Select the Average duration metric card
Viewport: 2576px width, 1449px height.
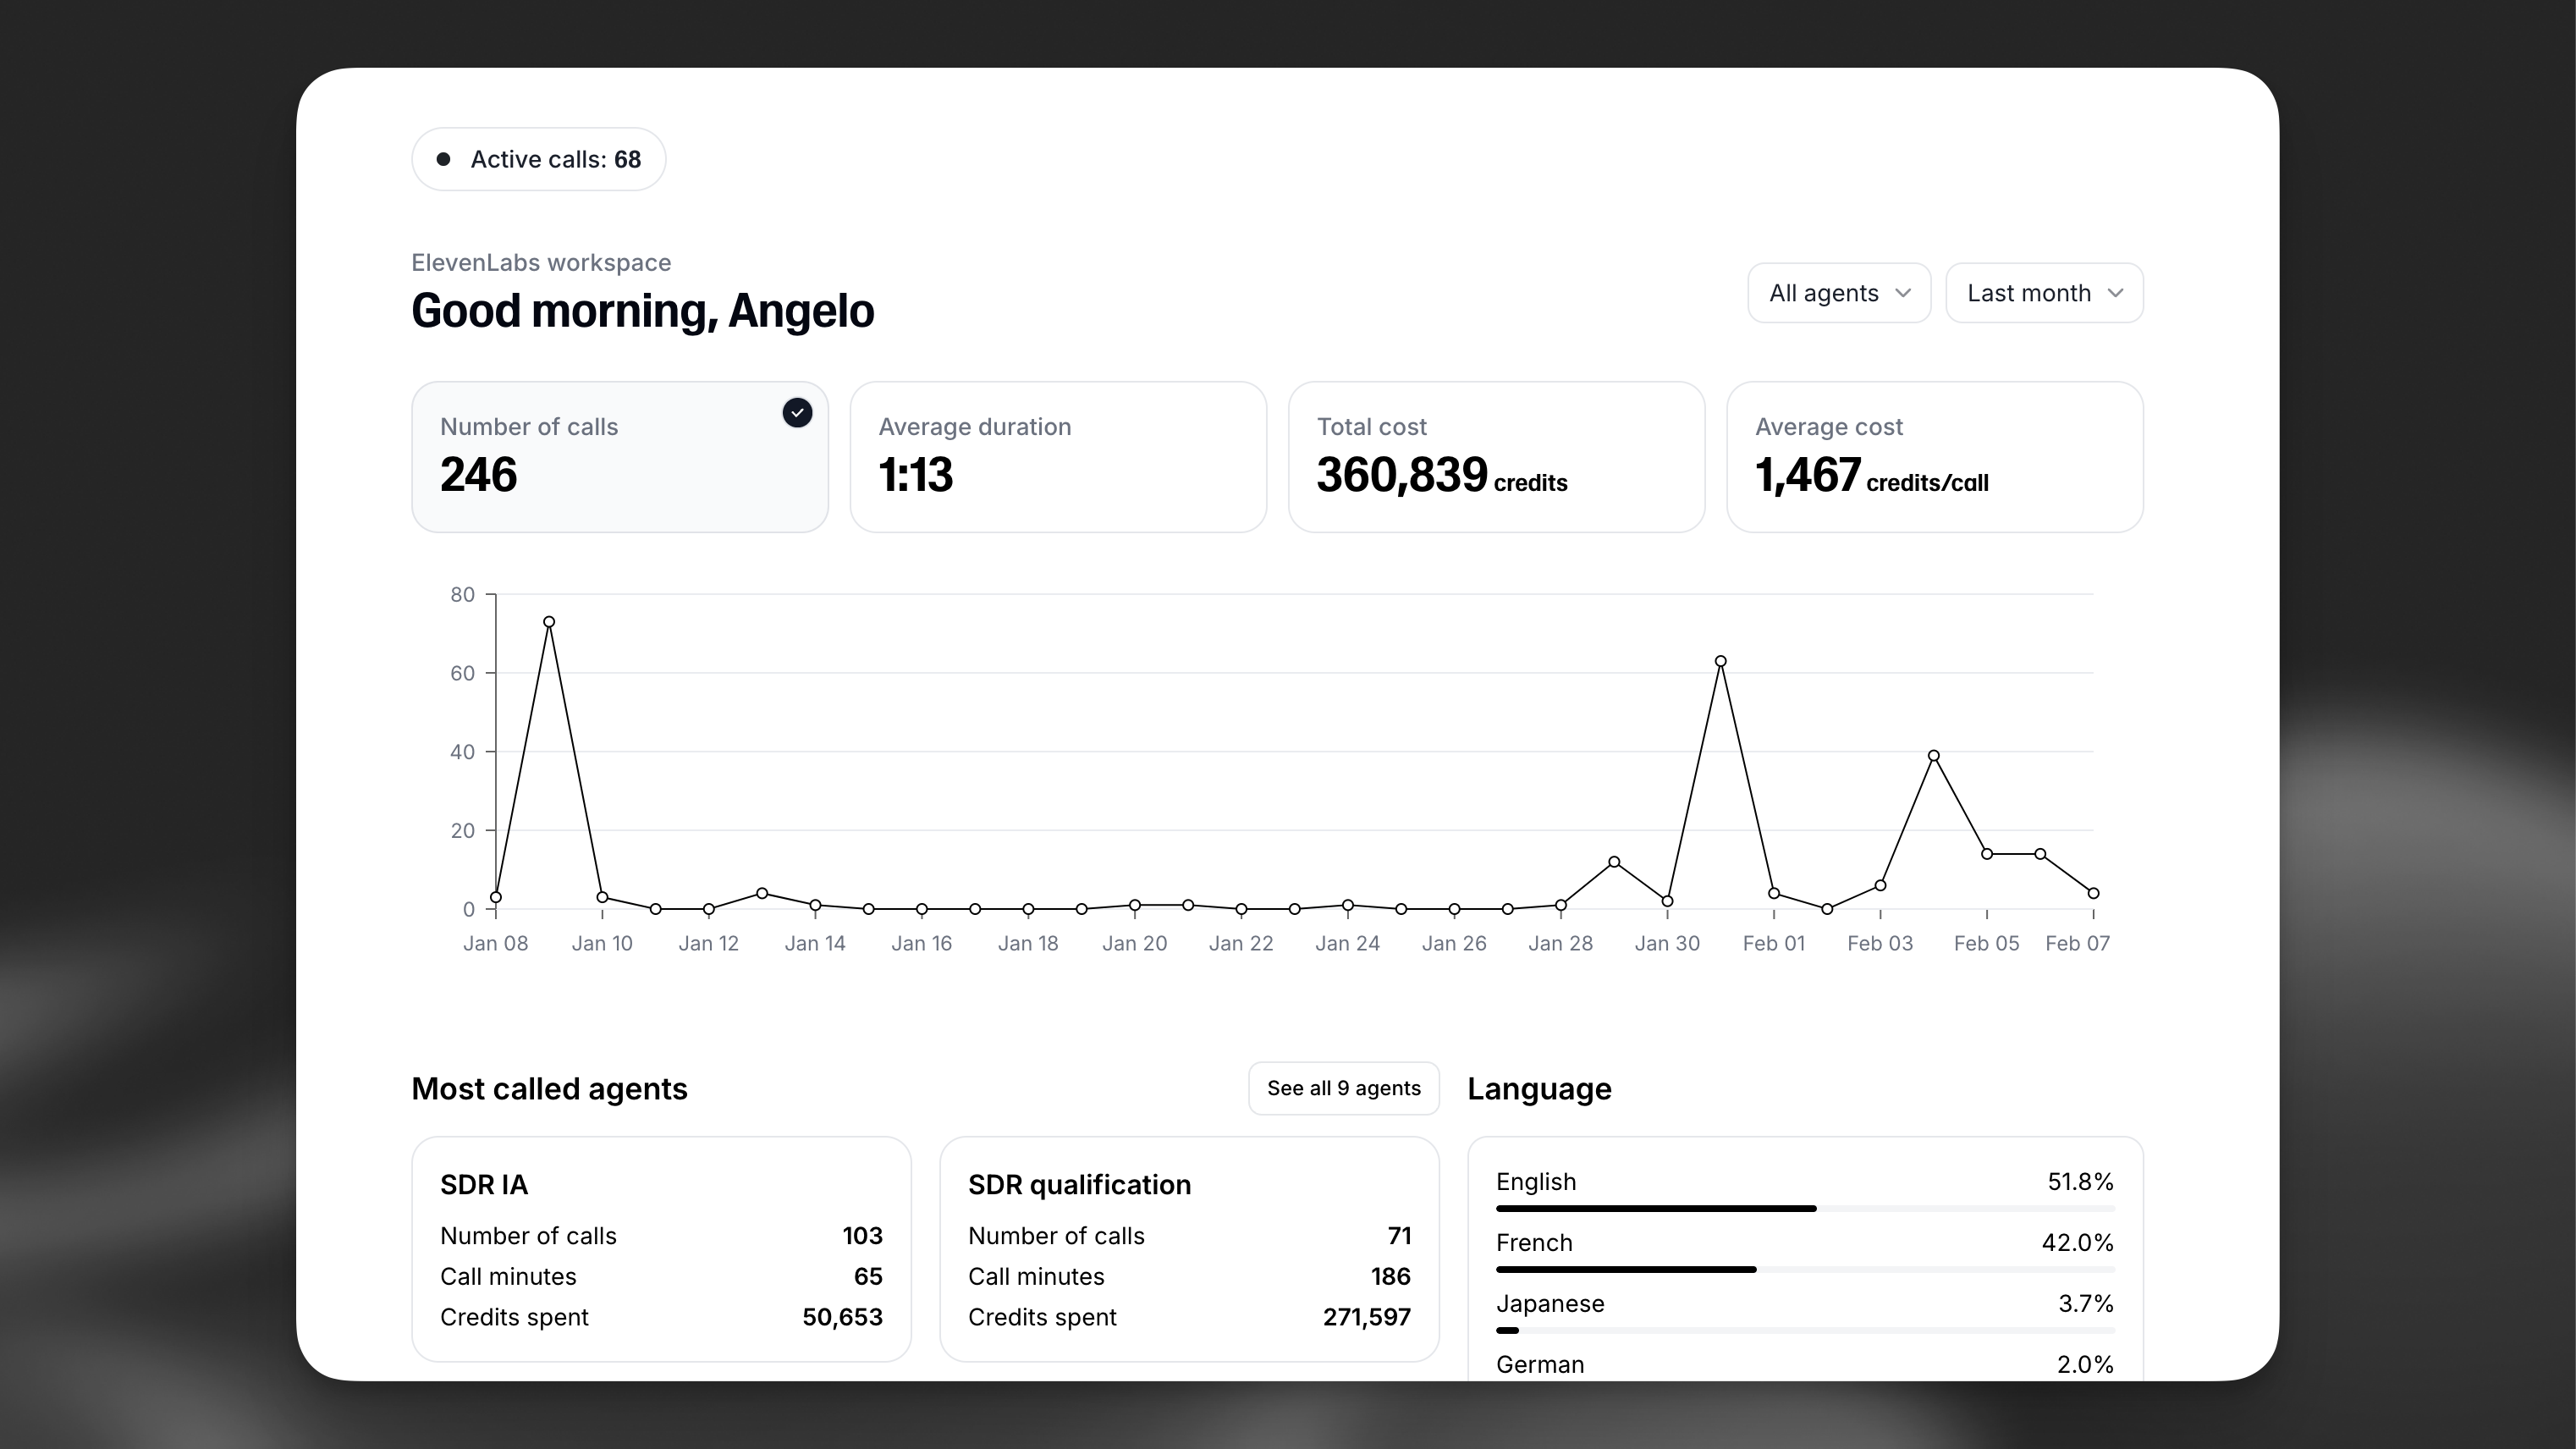(x=1057, y=457)
